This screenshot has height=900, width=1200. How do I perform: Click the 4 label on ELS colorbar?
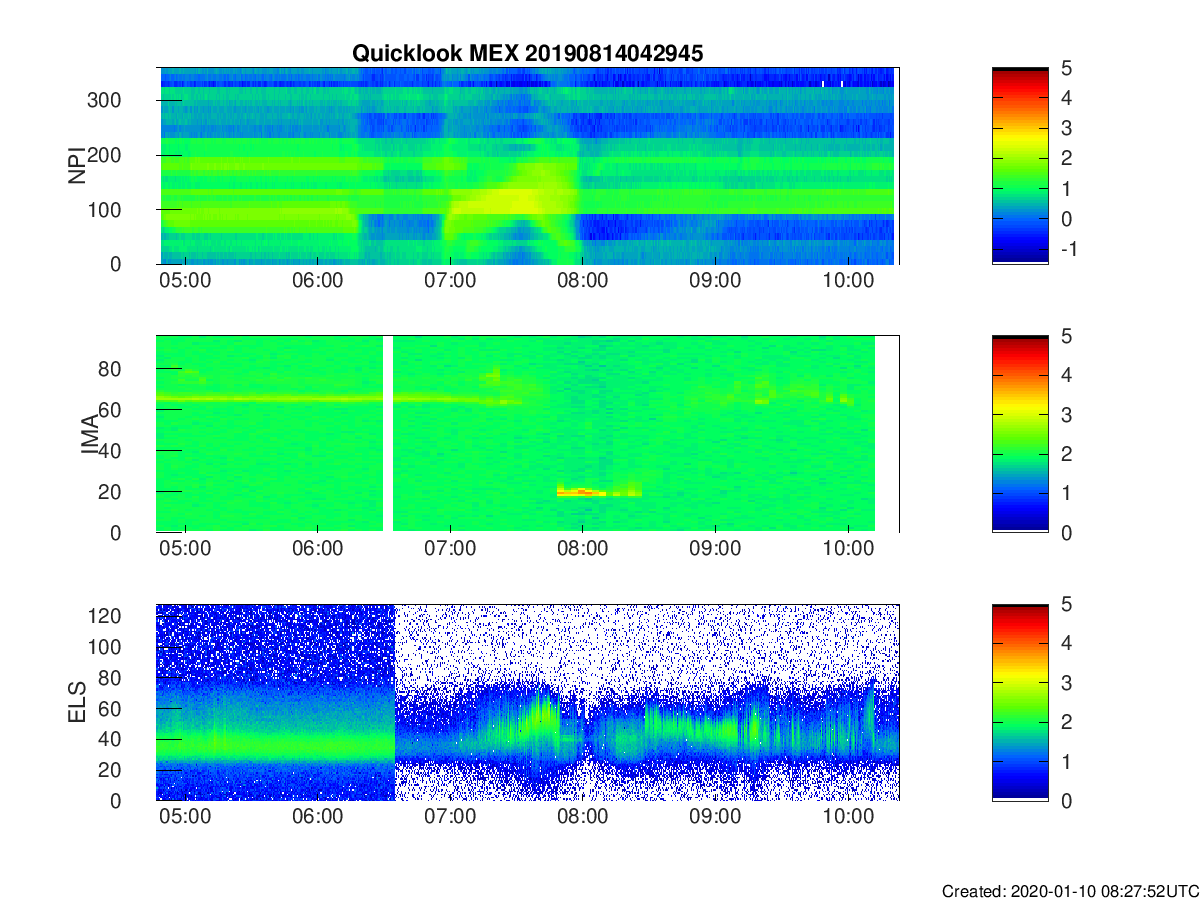pyautogui.click(x=1066, y=643)
